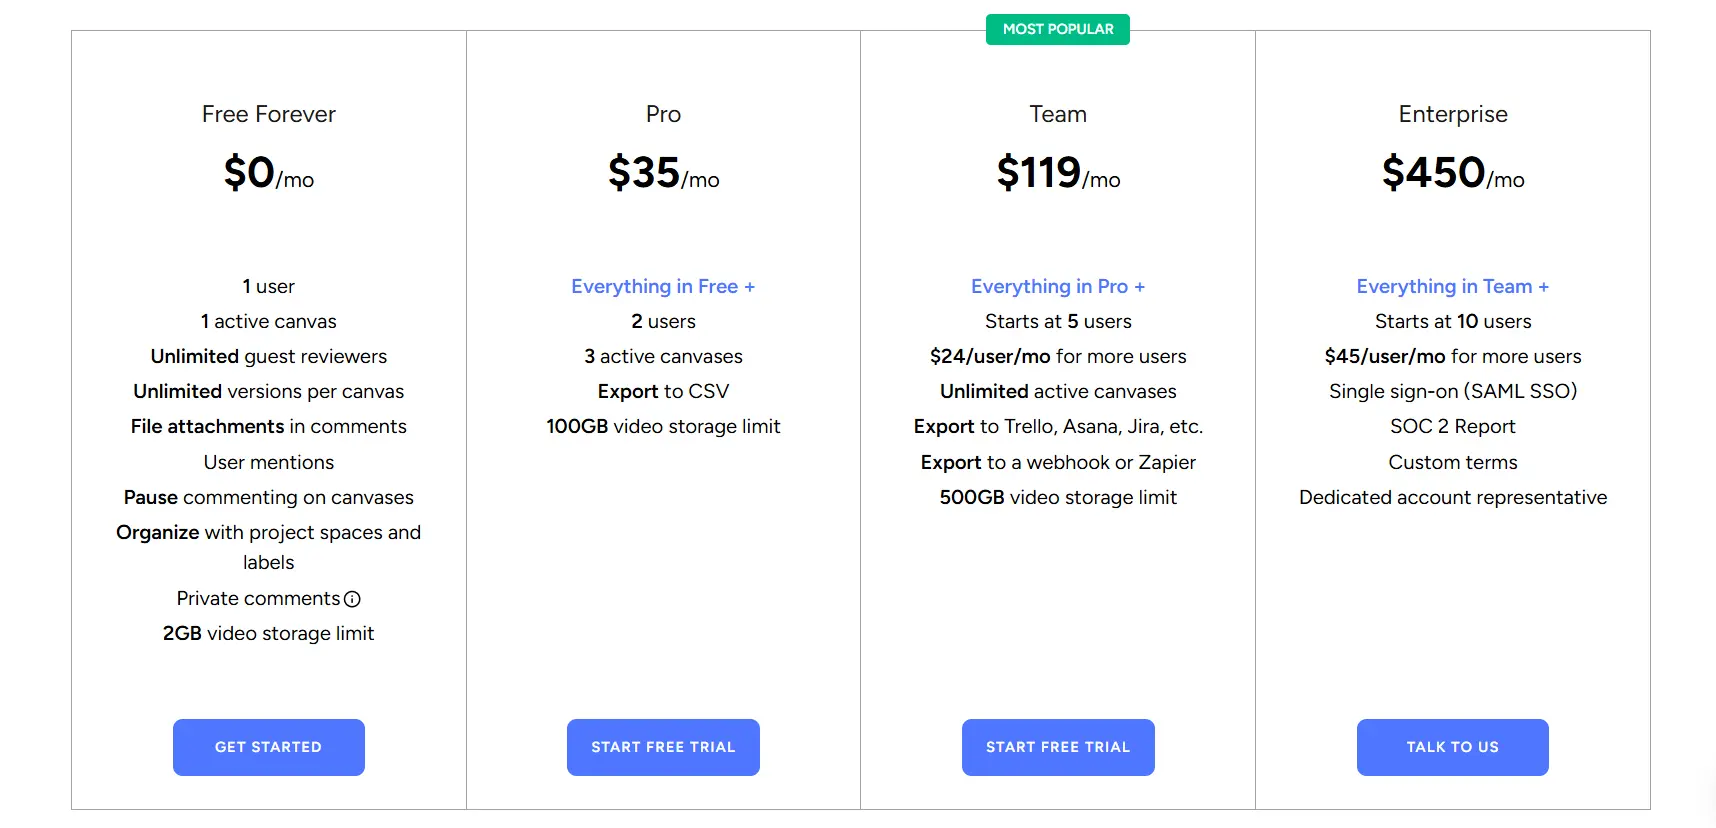The image size is (1716, 828).
Task: Click the TALK TO US button
Action: (1452, 747)
